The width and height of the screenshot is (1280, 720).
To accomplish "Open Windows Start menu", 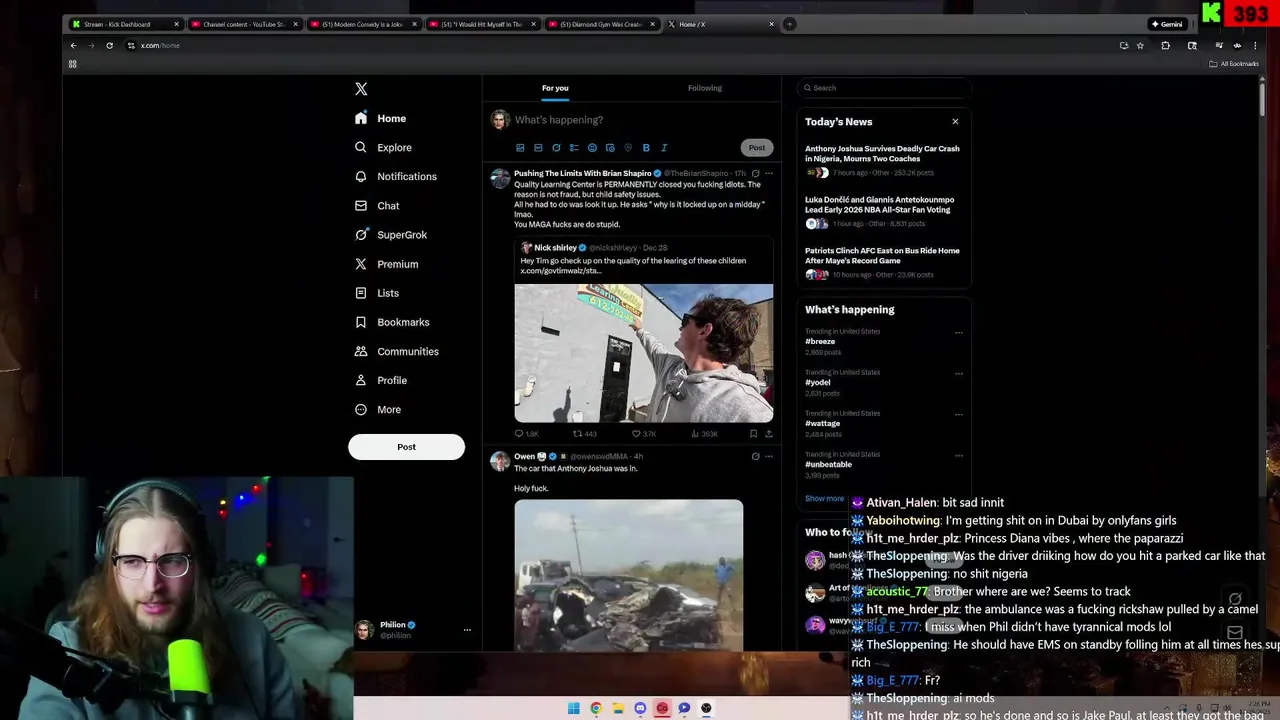I will tap(574, 708).
